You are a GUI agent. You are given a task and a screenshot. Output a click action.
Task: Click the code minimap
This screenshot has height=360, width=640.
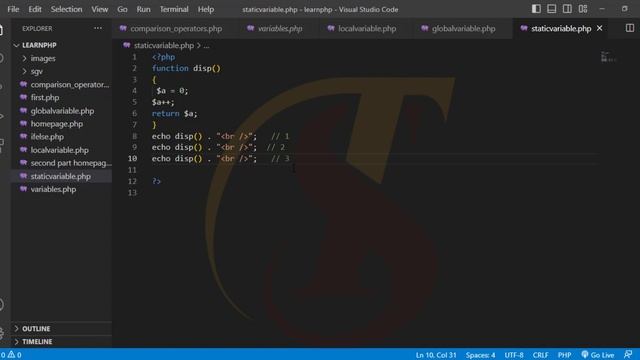point(607,57)
